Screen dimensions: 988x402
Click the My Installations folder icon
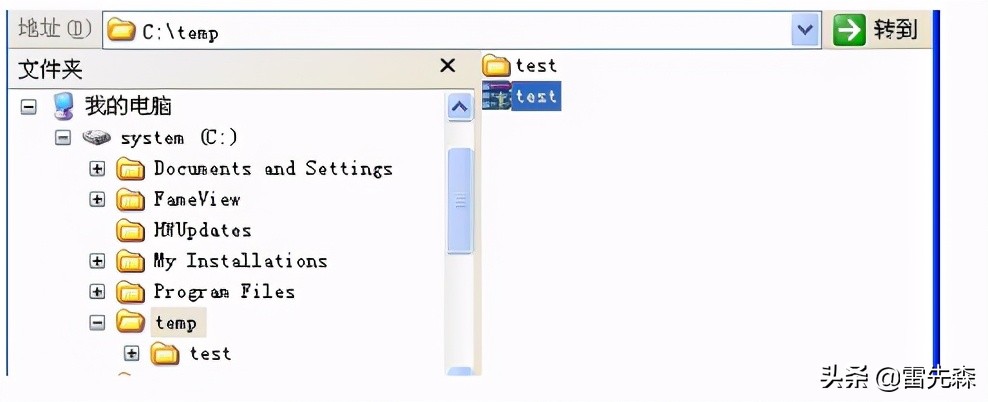click(x=131, y=262)
